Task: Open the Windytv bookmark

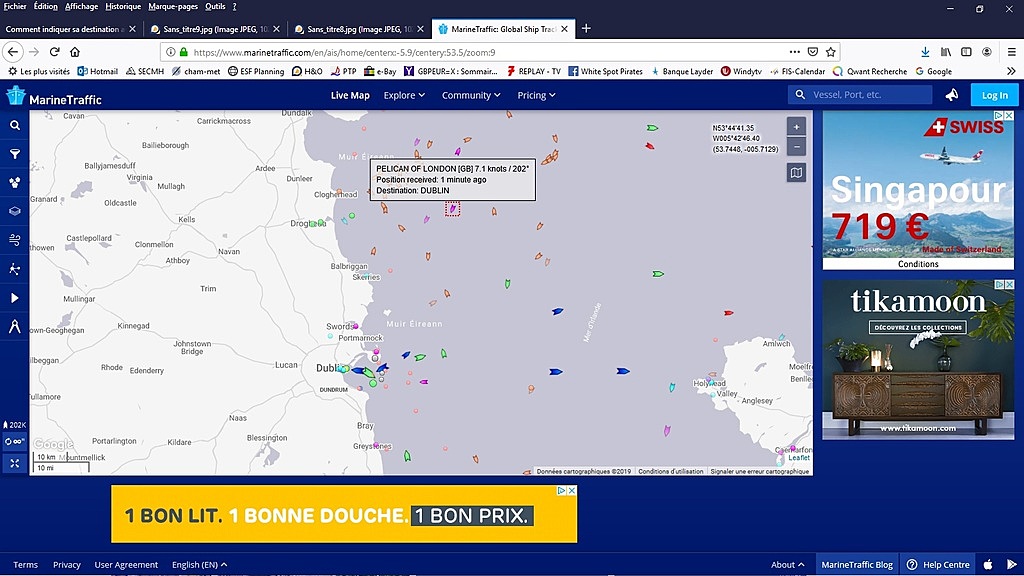Action: coord(741,71)
